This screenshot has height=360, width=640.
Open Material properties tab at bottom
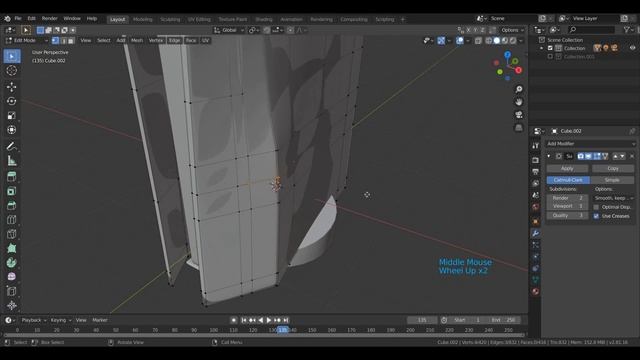click(536, 291)
